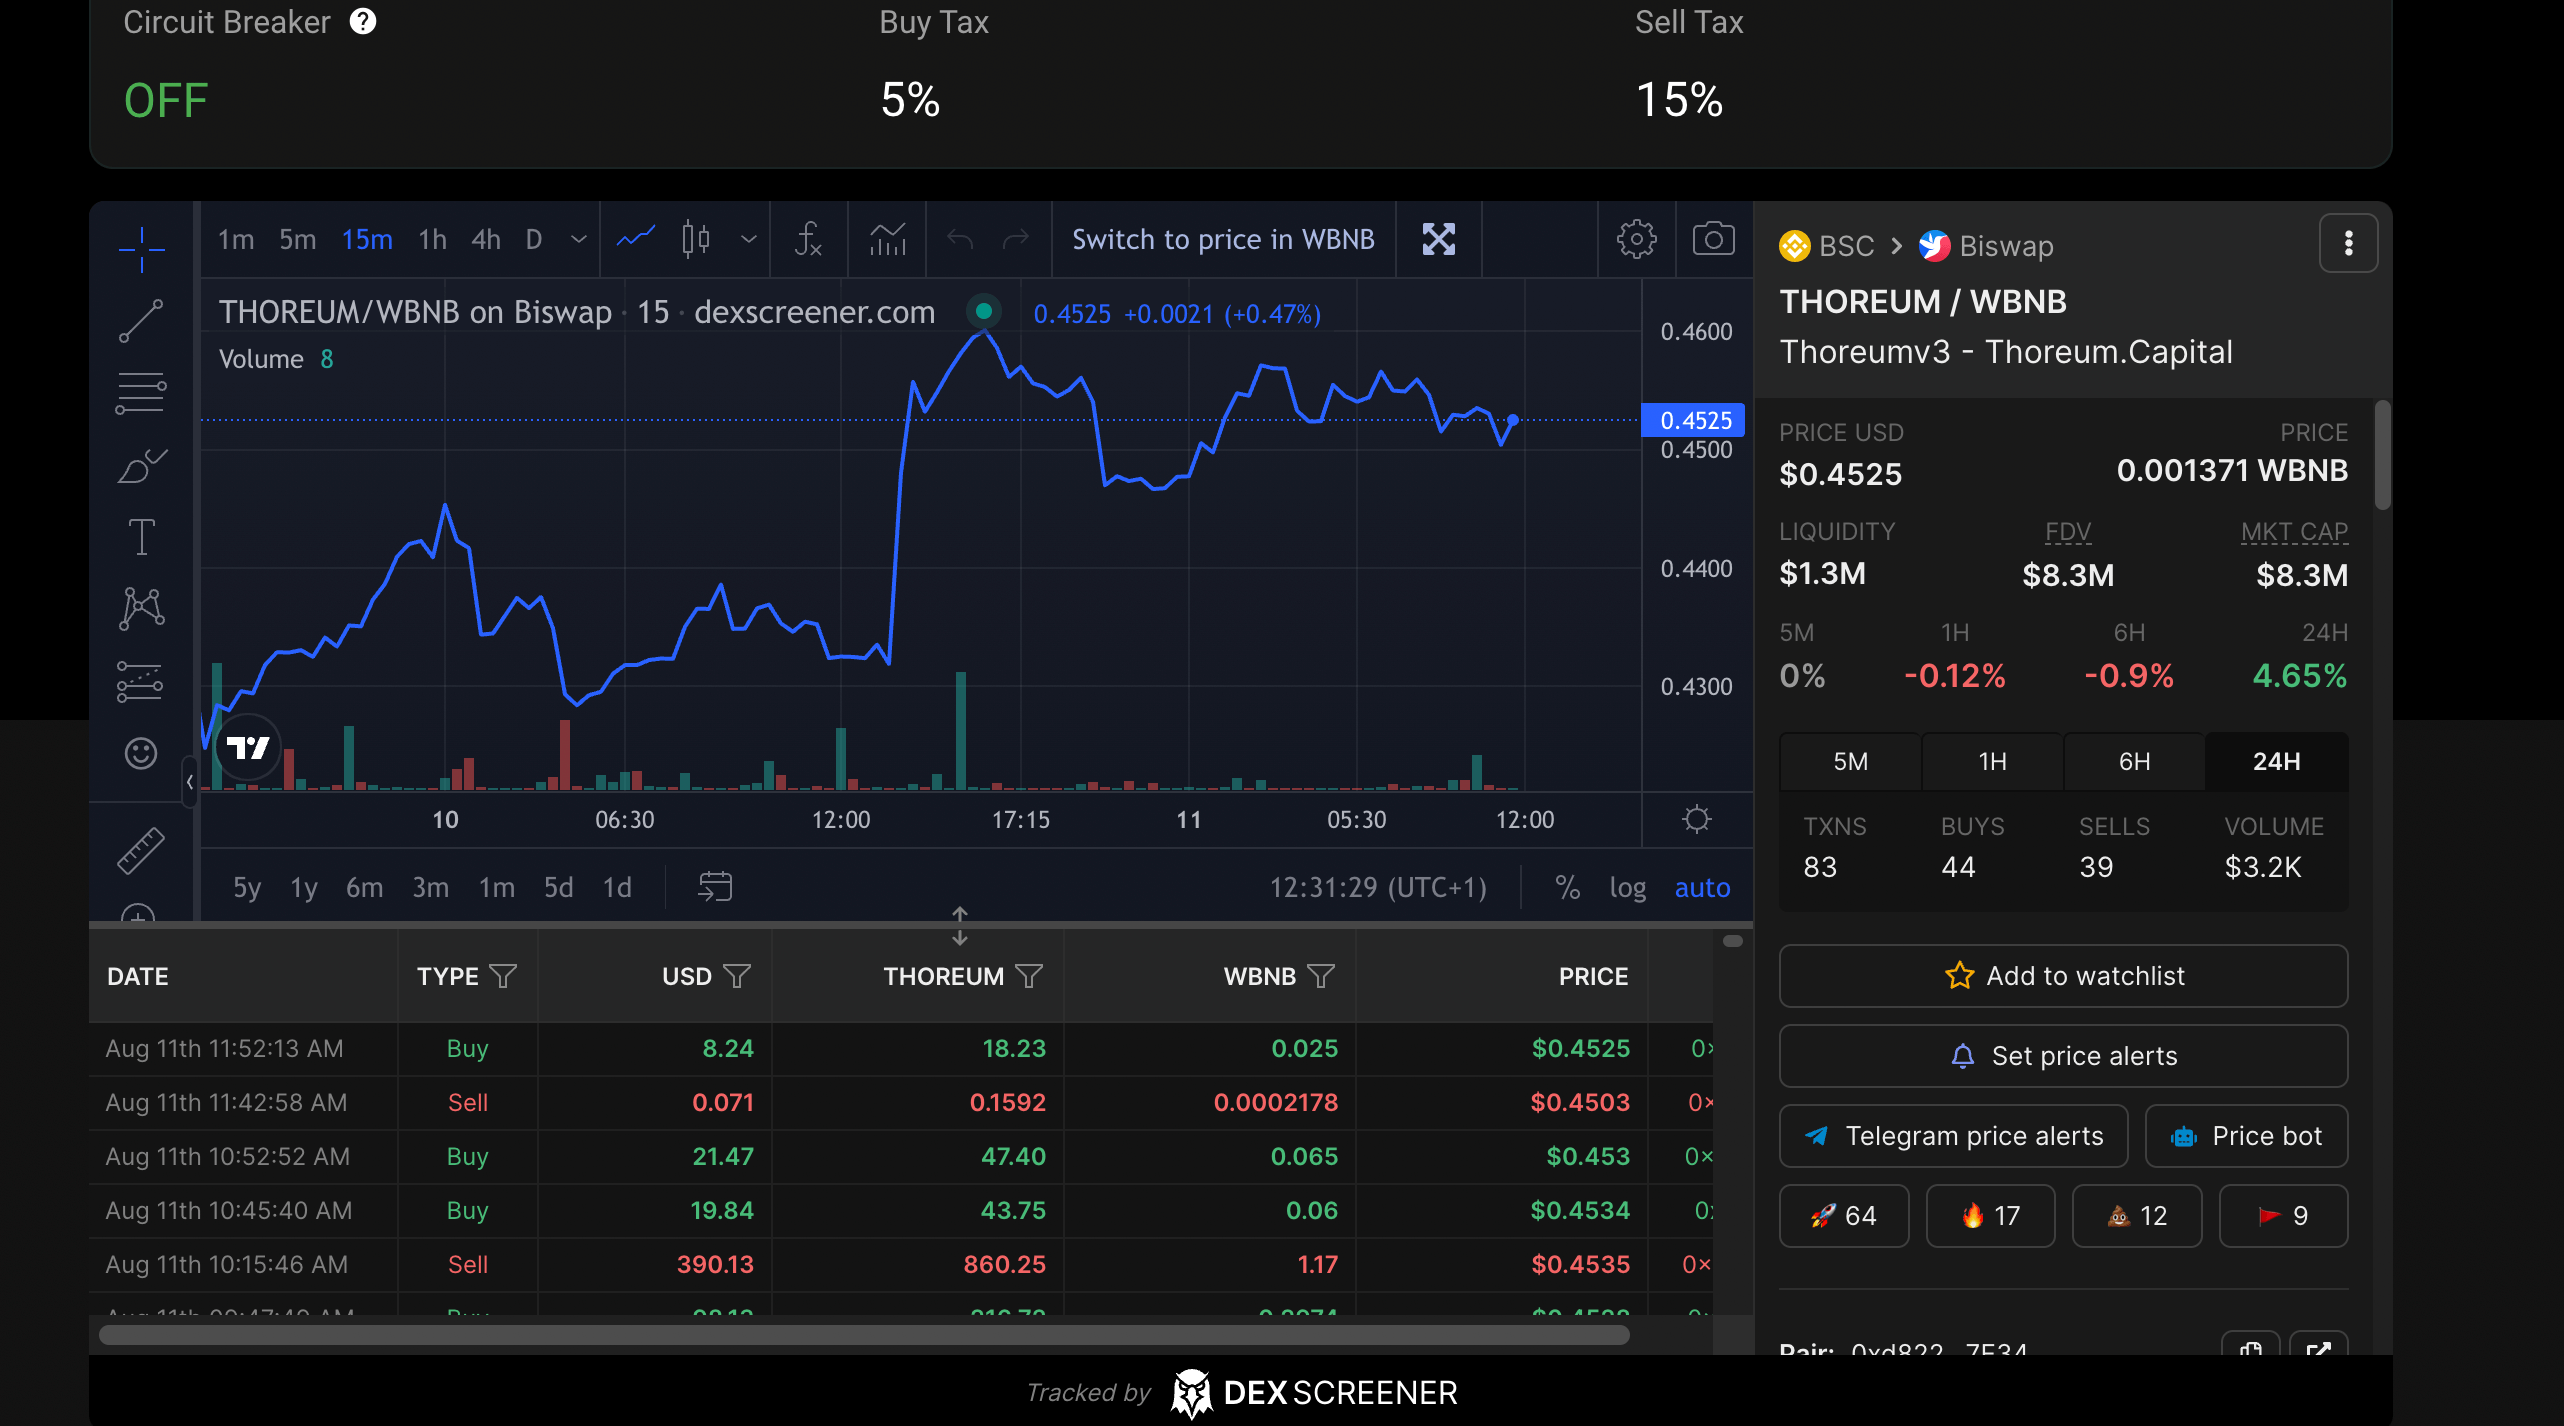The image size is (2564, 1426).
Task: Toggle percent scale on chart
Action: pos(1567,887)
